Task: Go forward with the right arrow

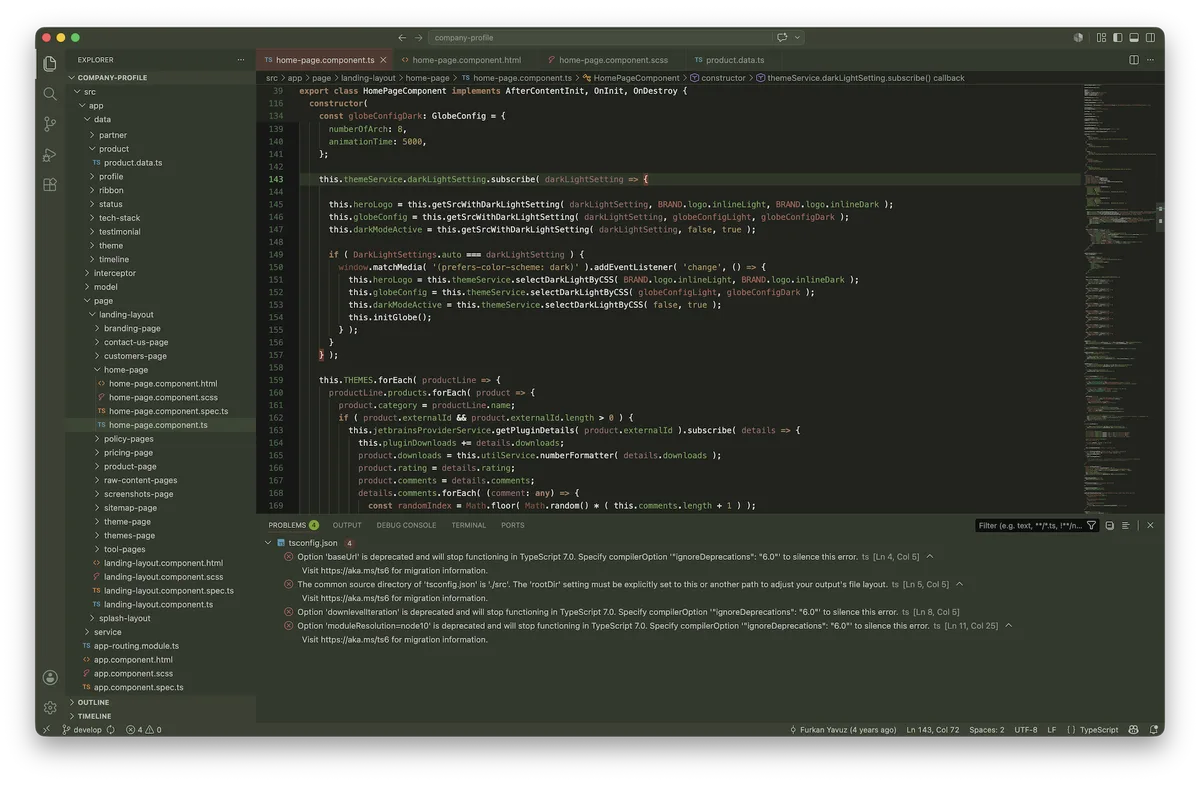Action: click(419, 38)
